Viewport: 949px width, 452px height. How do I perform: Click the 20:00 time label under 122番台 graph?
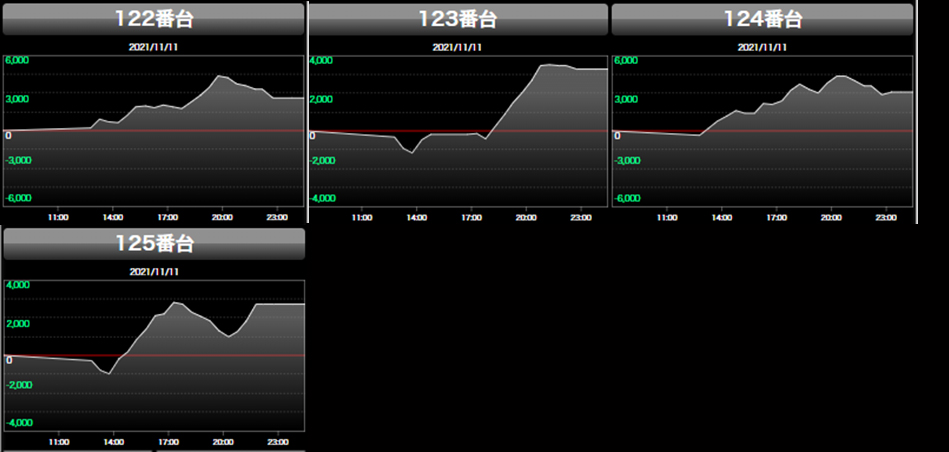(x=222, y=216)
